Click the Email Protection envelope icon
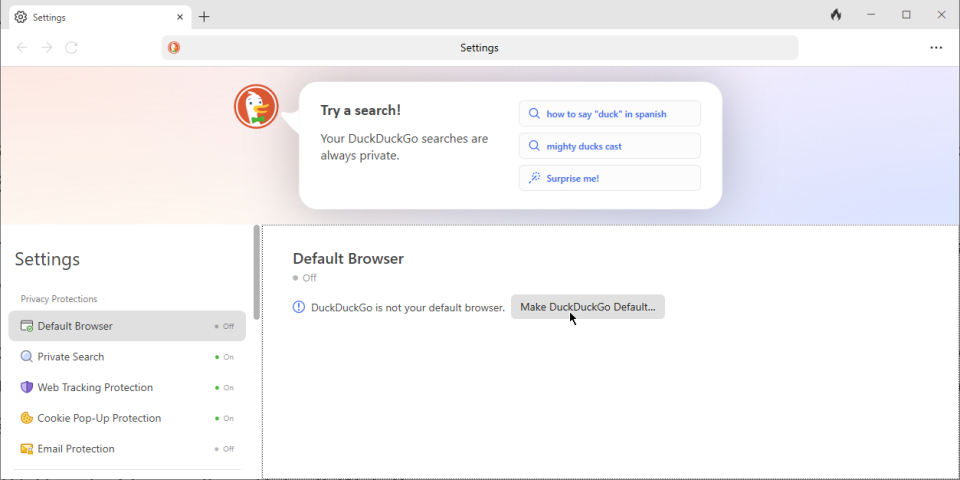 click(27, 449)
